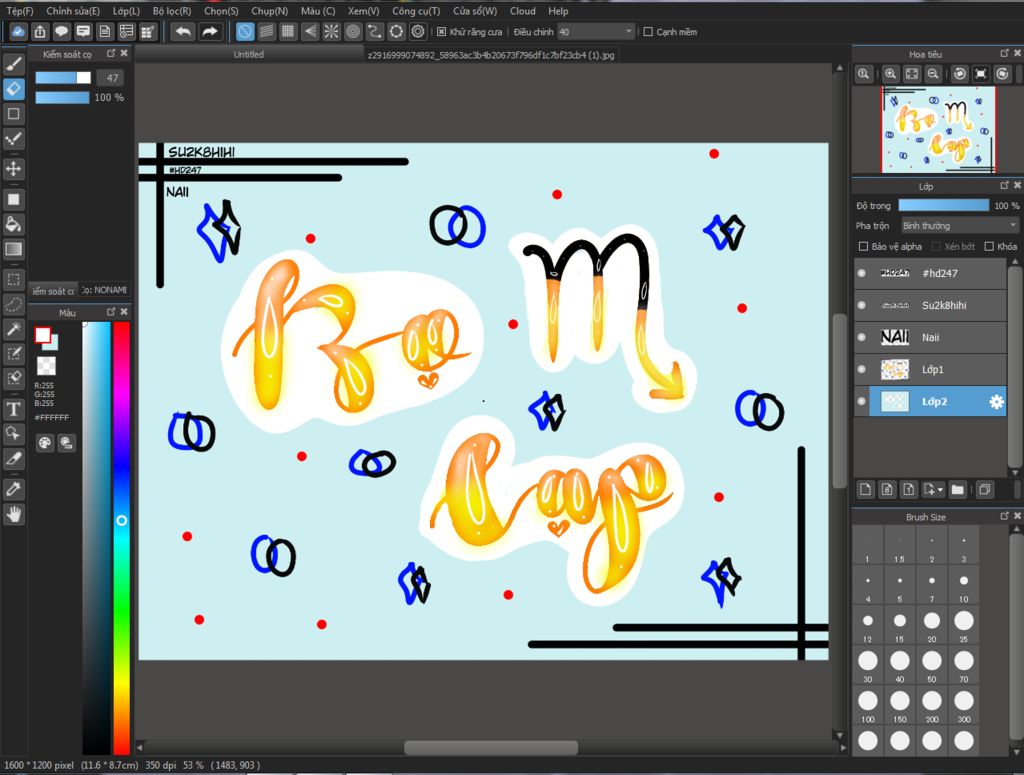Viewport: 1024px width, 775px height.
Task: Select the Brush tool
Action: coord(14,64)
